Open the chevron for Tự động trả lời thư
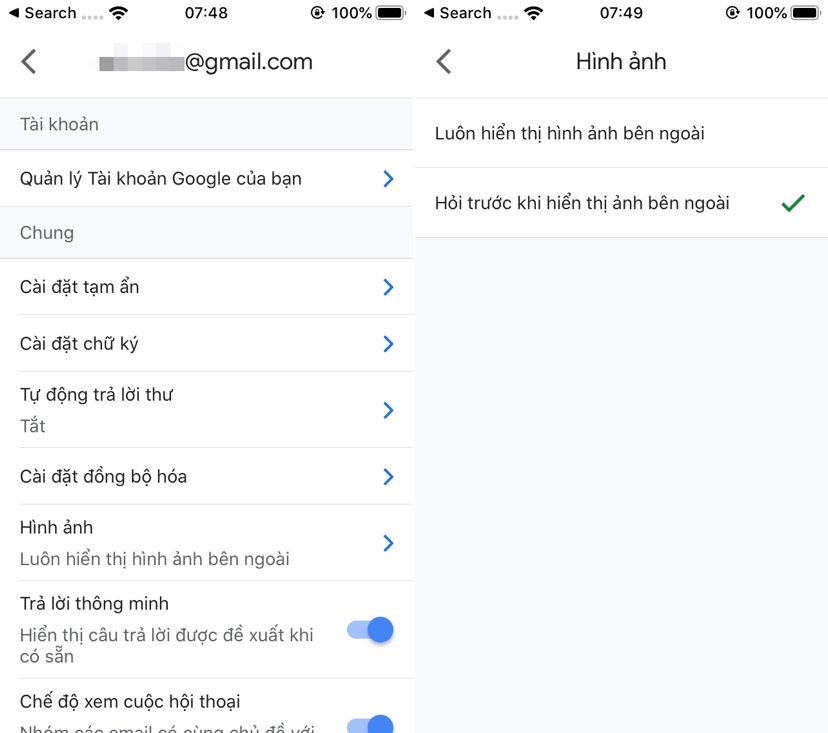The height and width of the screenshot is (733, 828). coord(388,410)
